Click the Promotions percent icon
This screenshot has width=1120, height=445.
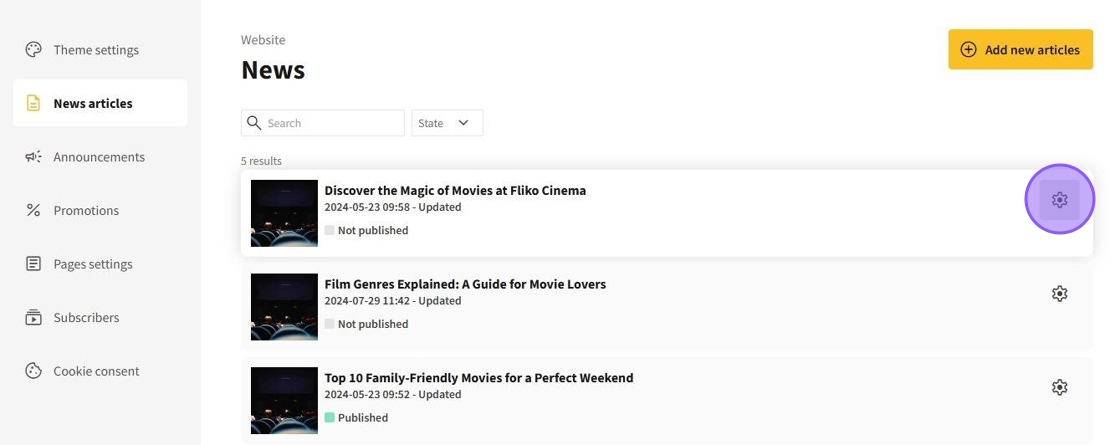pyautogui.click(x=33, y=210)
